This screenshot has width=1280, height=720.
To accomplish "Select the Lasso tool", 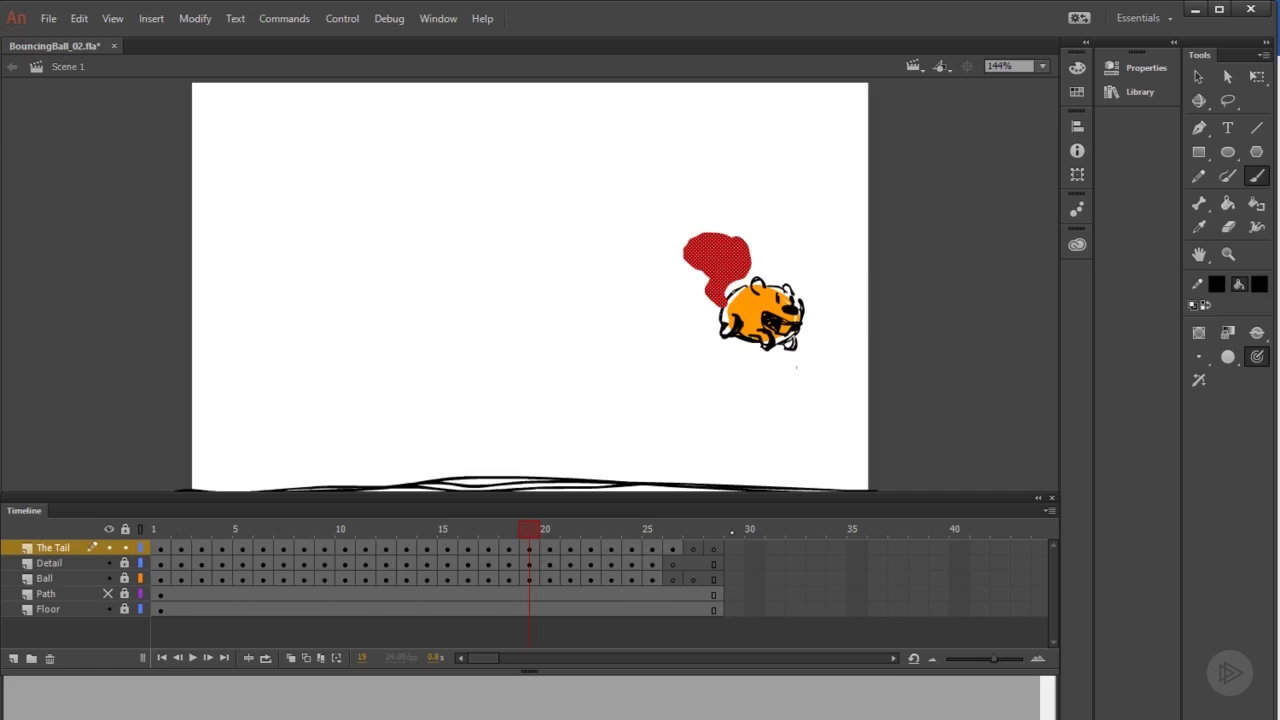I will point(1228,101).
